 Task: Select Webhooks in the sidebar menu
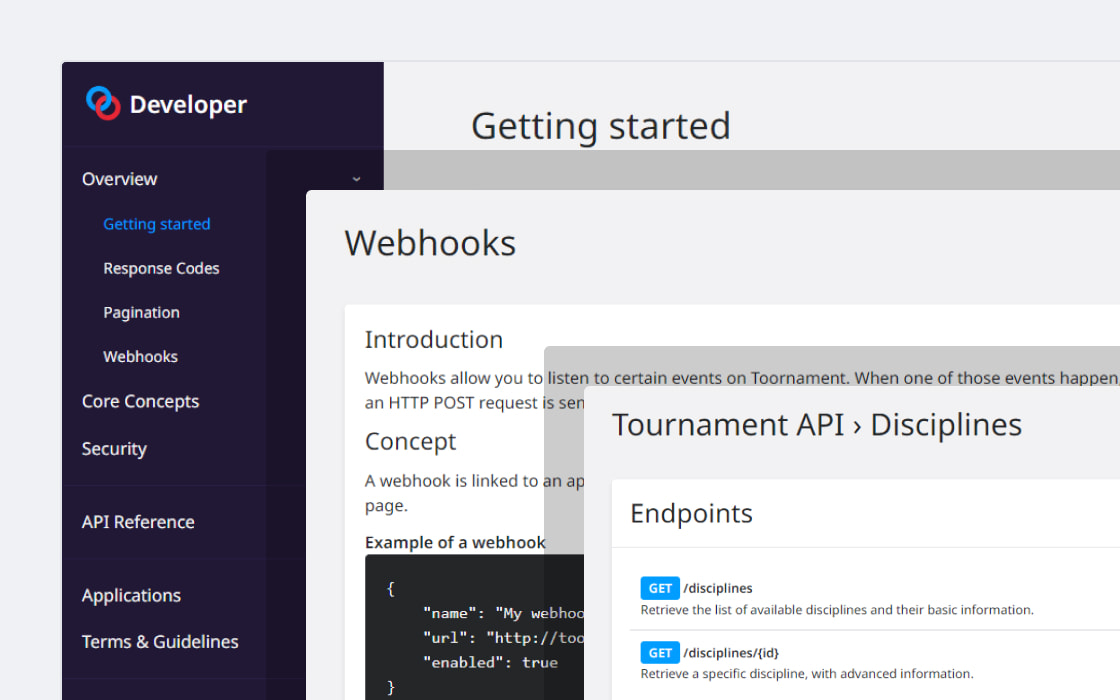click(140, 356)
